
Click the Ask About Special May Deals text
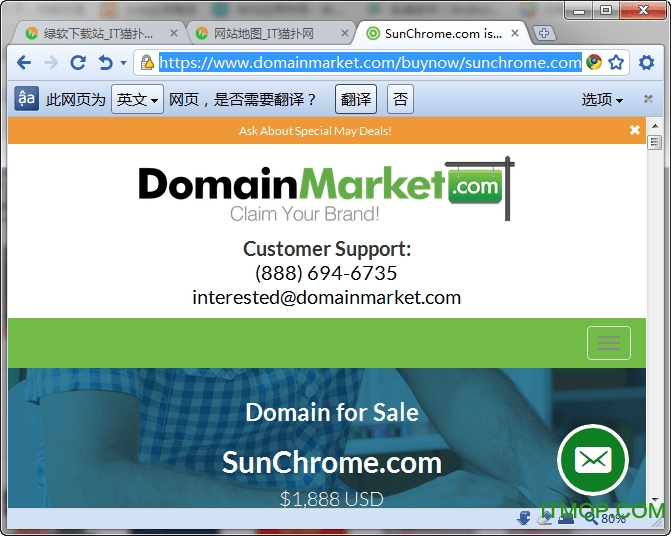click(x=315, y=131)
